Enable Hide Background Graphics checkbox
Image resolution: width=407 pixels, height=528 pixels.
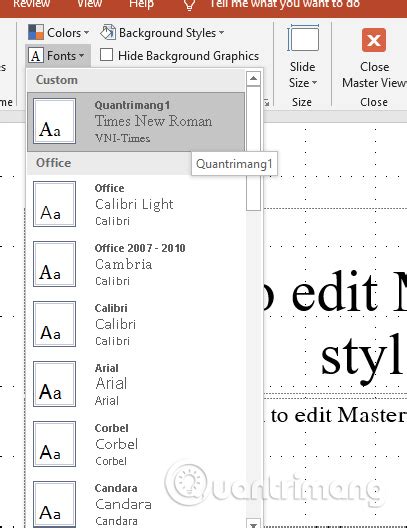click(106, 55)
